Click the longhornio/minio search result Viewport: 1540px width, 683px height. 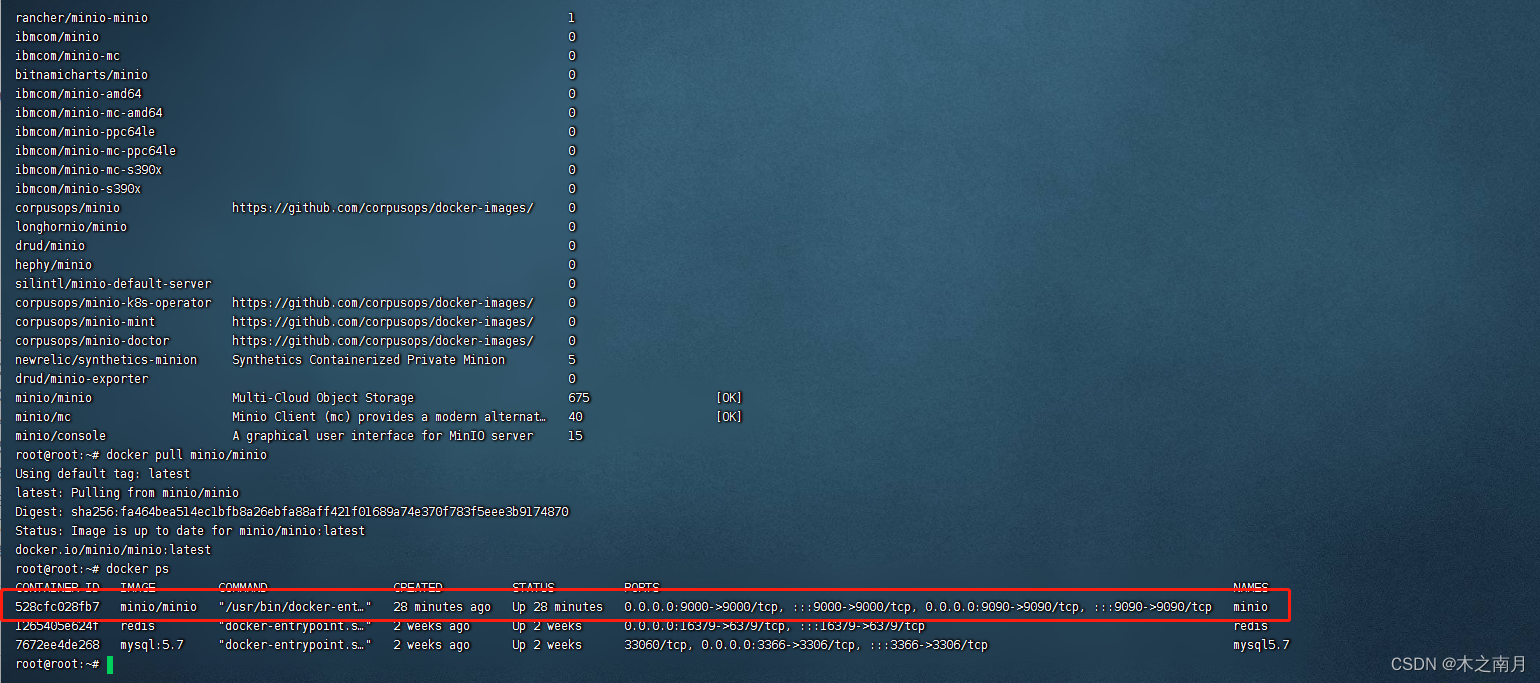(71, 227)
